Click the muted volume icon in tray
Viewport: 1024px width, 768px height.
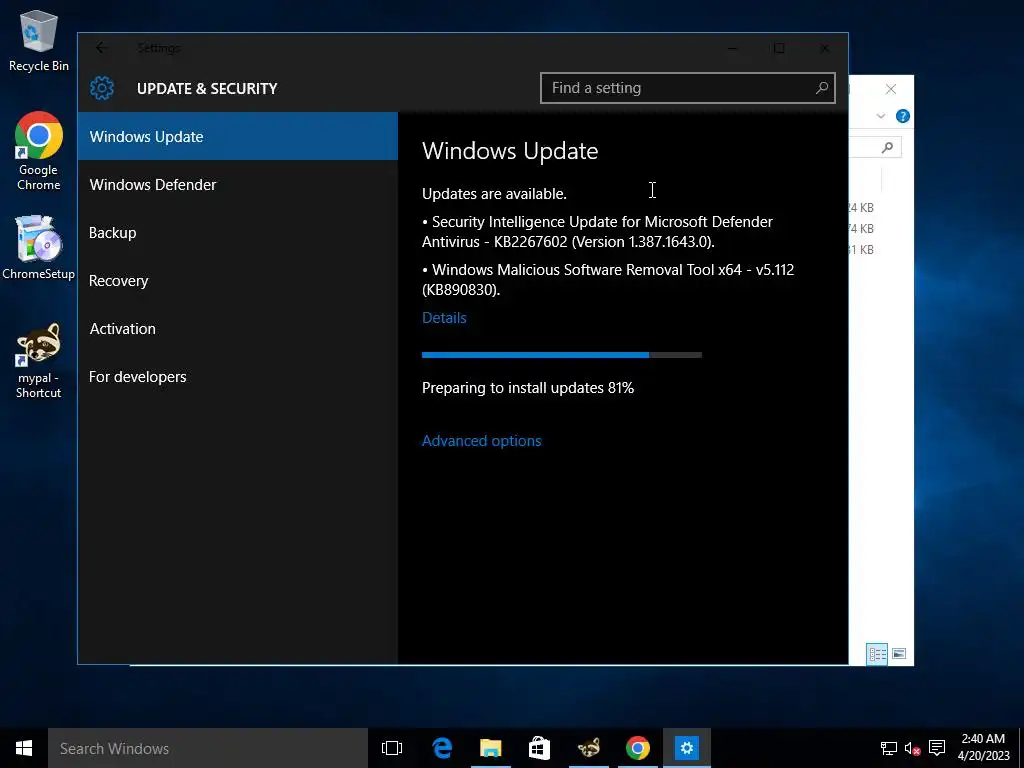(912, 748)
